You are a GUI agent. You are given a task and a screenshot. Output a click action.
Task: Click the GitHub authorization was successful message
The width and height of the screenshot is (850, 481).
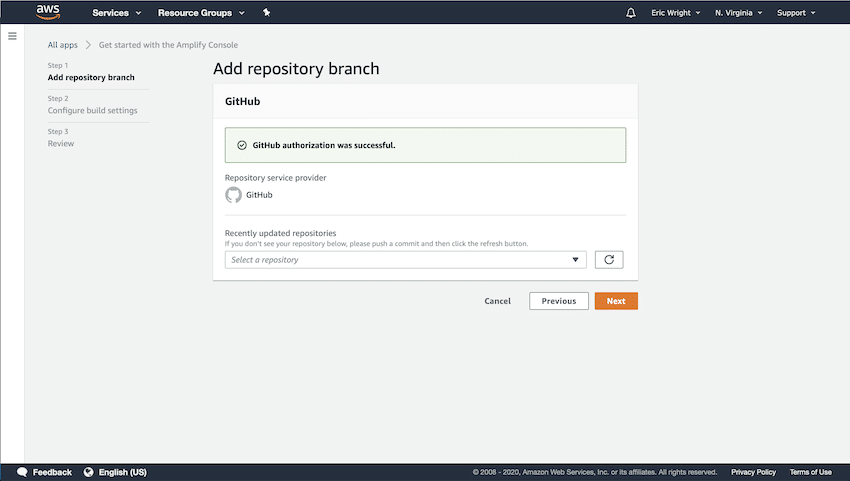324,145
